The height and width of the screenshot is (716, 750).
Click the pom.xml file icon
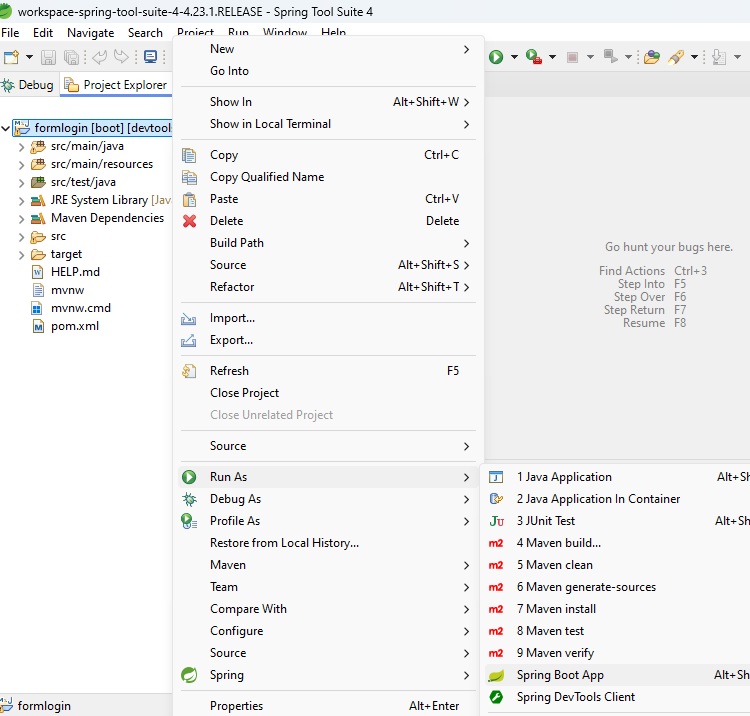(x=39, y=326)
